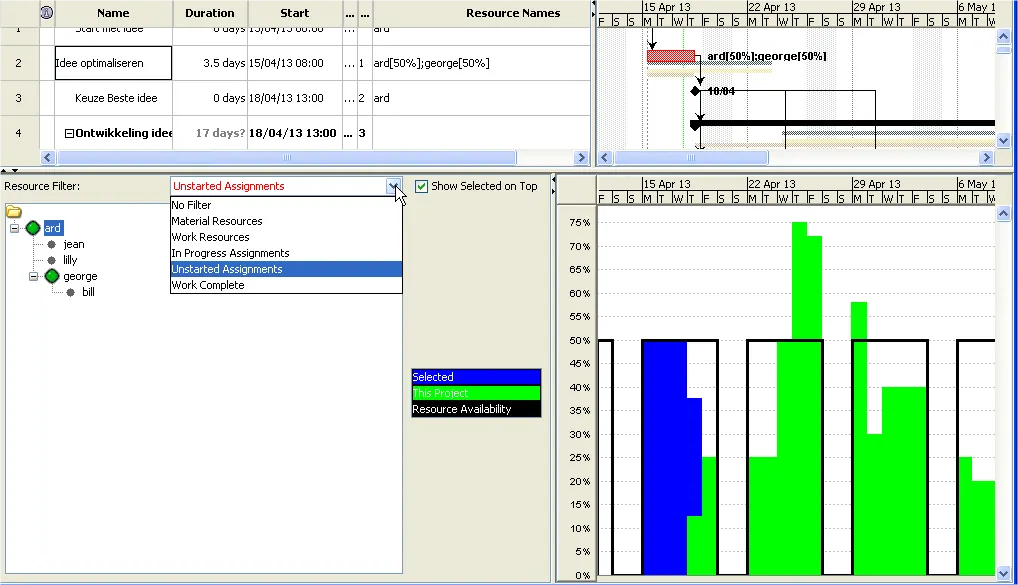Click the Gantt chart's right scroll arrow

tap(986, 157)
